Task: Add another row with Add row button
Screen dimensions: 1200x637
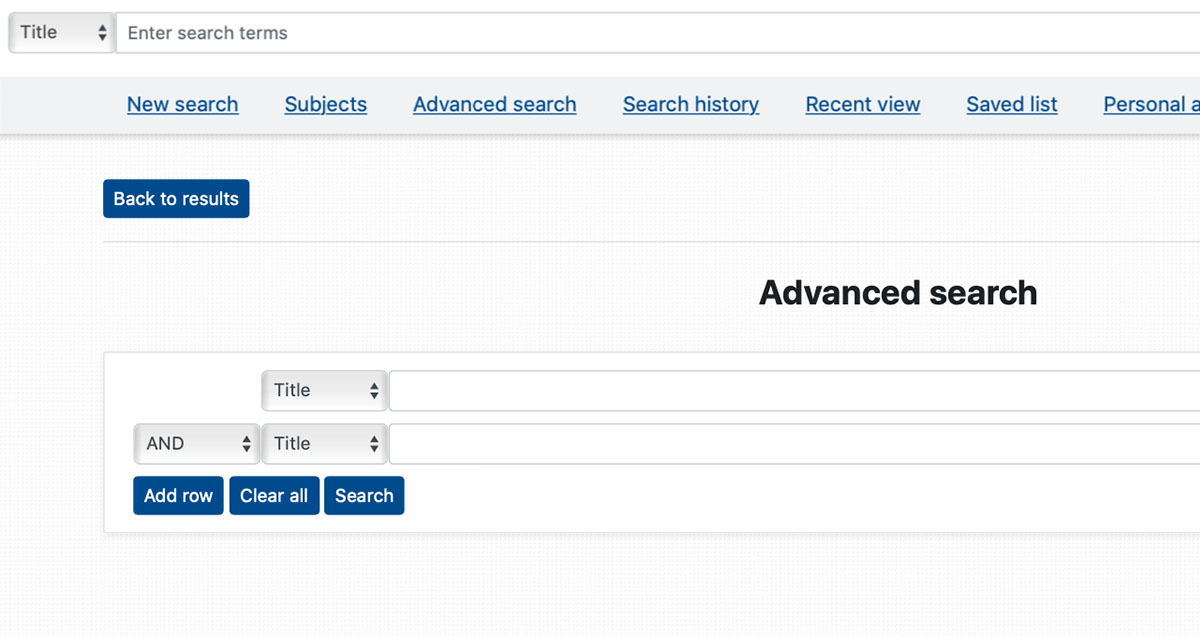Action: (x=178, y=496)
